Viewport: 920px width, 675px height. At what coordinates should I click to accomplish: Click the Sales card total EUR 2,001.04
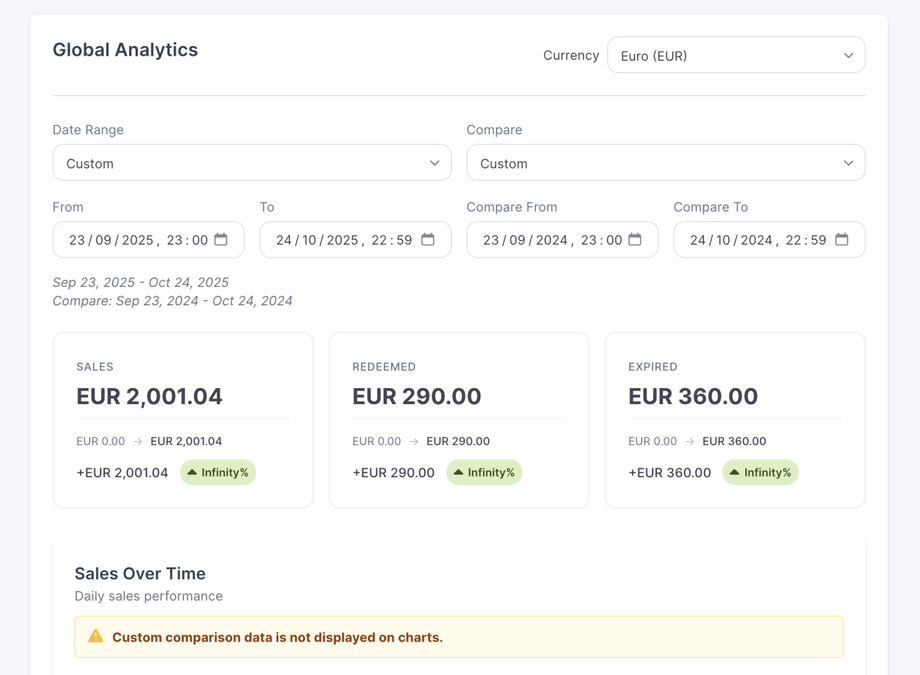point(149,396)
